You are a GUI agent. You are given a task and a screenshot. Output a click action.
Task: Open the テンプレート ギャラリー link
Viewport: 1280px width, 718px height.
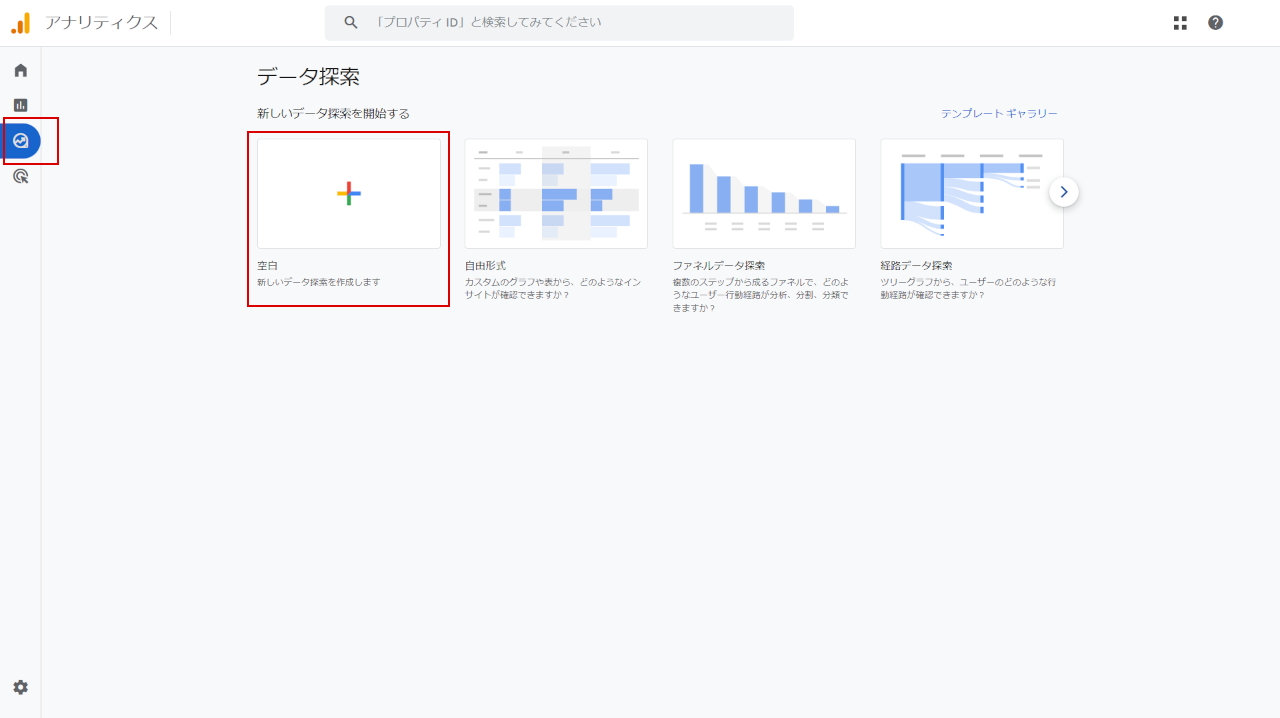click(x=998, y=114)
